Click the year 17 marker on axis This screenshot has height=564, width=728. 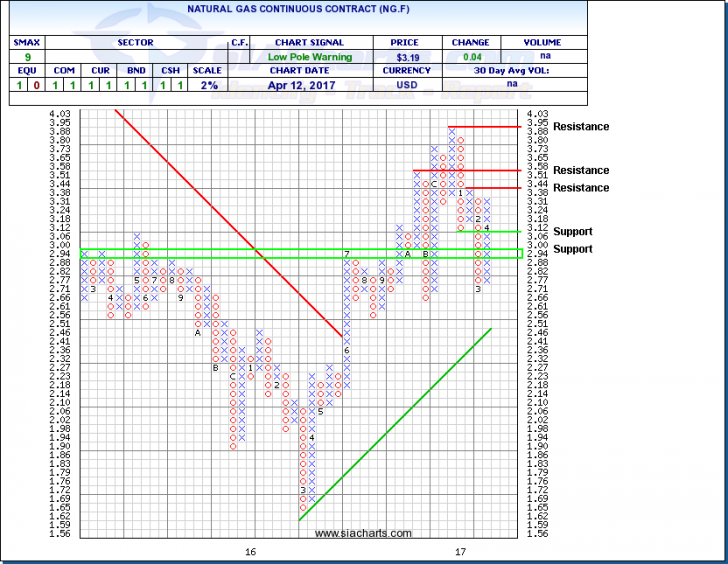pos(460,552)
